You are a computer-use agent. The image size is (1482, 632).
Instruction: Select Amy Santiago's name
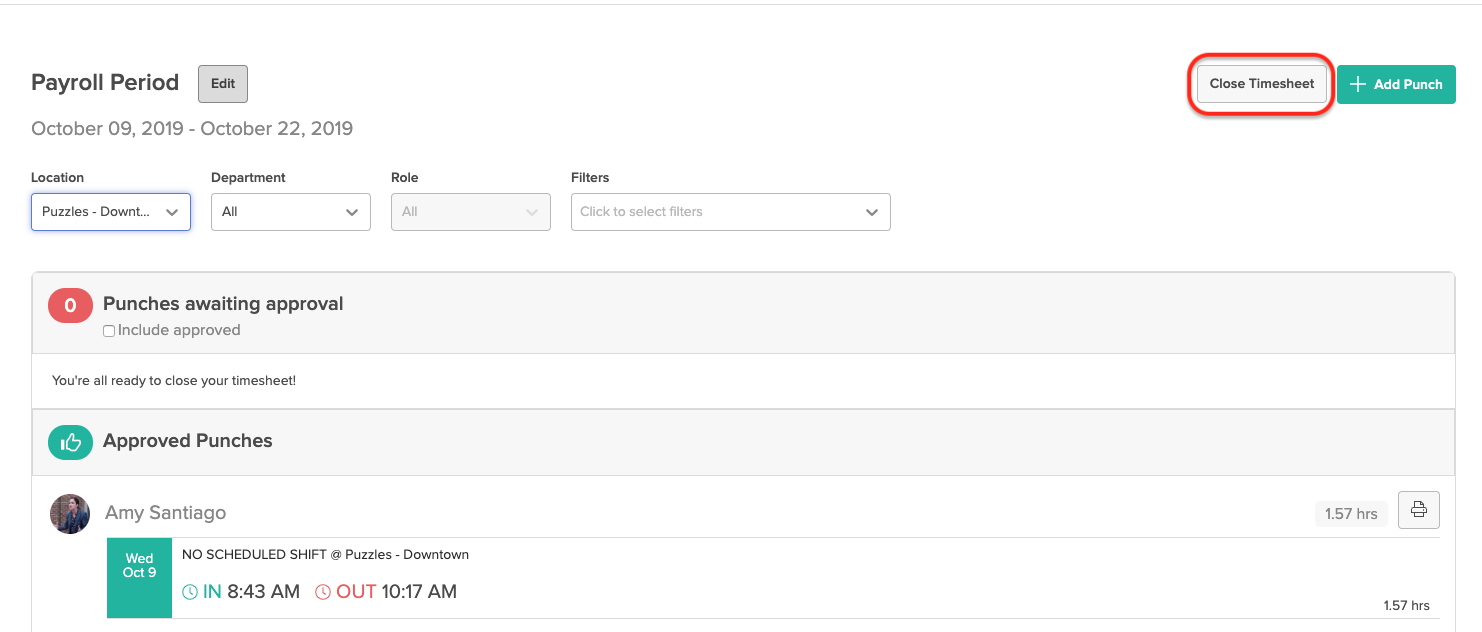(x=166, y=512)
